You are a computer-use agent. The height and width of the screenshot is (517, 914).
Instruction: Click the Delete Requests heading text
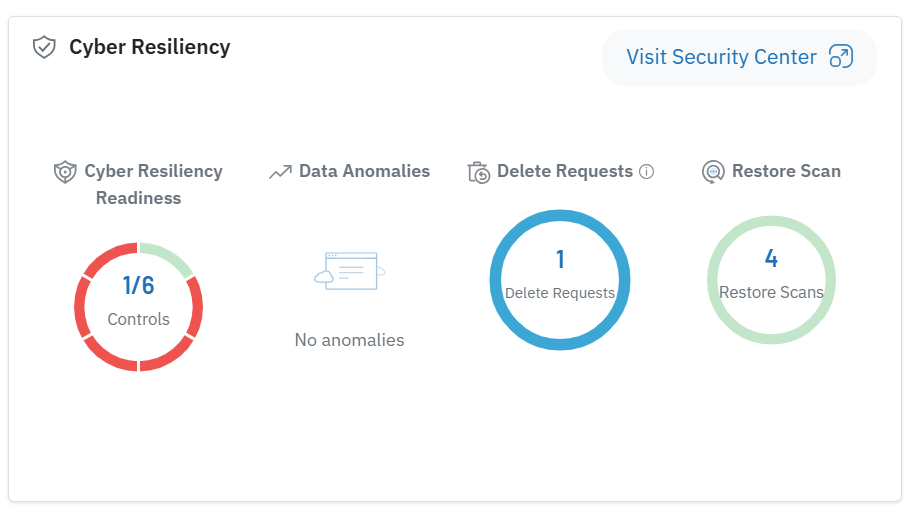pyautogui.click(x=565, y=171)
